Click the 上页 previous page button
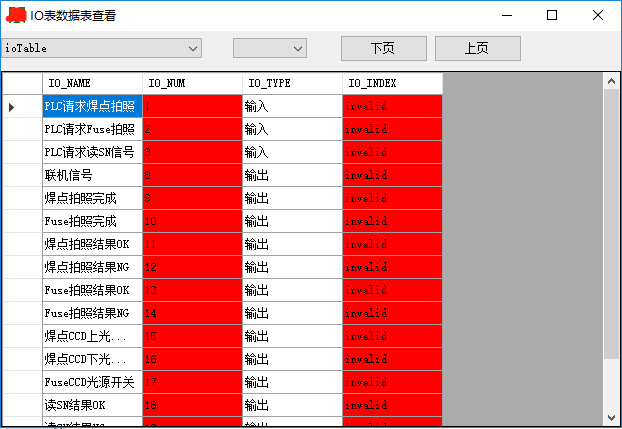Image resolution: width=622 pixels, height=429 pixels. click(478, 48)
